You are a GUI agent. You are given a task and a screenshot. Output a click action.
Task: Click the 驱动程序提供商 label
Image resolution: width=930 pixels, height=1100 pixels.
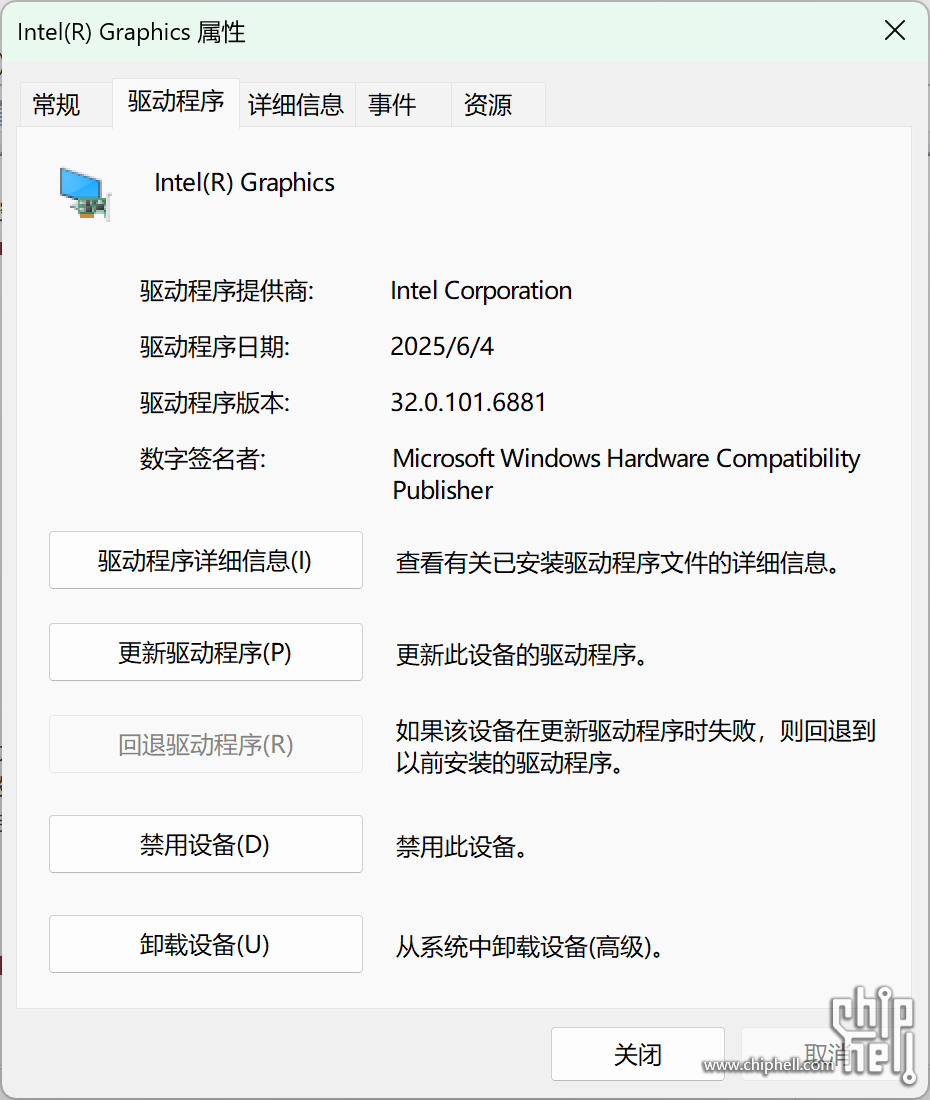click(227, 290)
